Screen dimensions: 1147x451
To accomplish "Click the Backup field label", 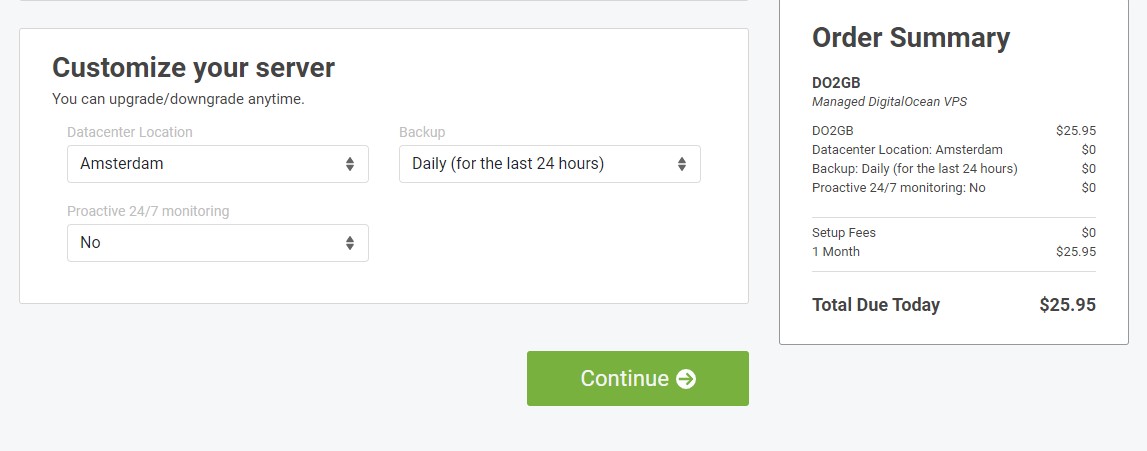I will 422,132.
